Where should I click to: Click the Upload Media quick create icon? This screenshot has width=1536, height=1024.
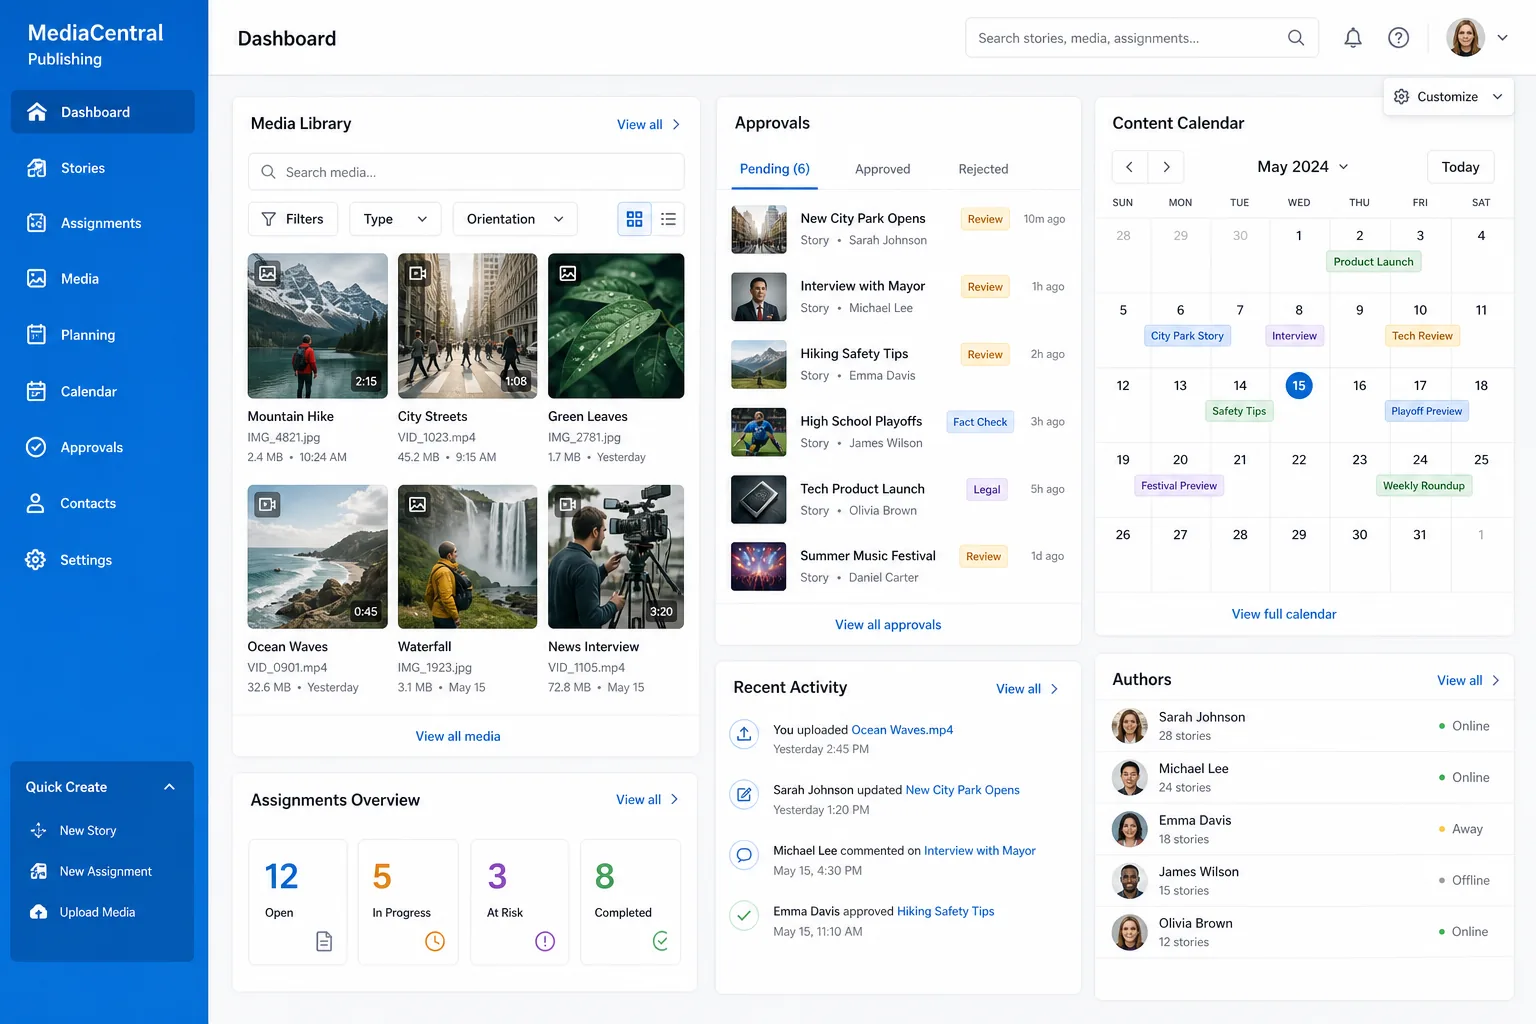pyautogui.click(x=39, y=912)
